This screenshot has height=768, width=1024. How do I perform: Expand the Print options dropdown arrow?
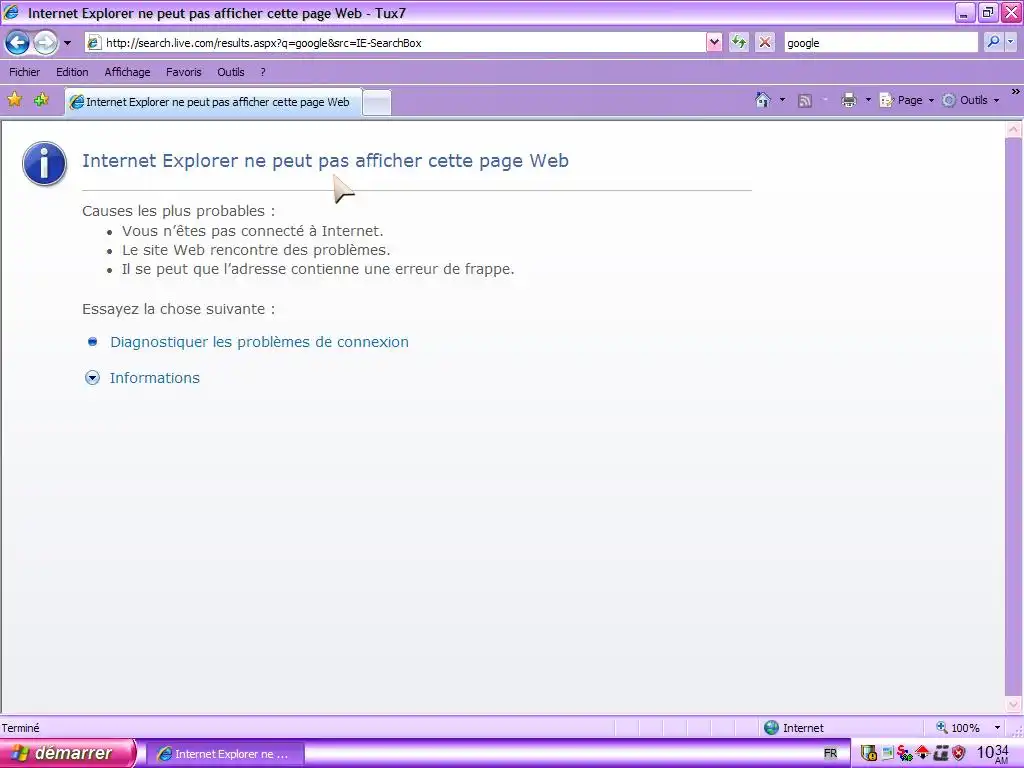click(x=868, y=100)
